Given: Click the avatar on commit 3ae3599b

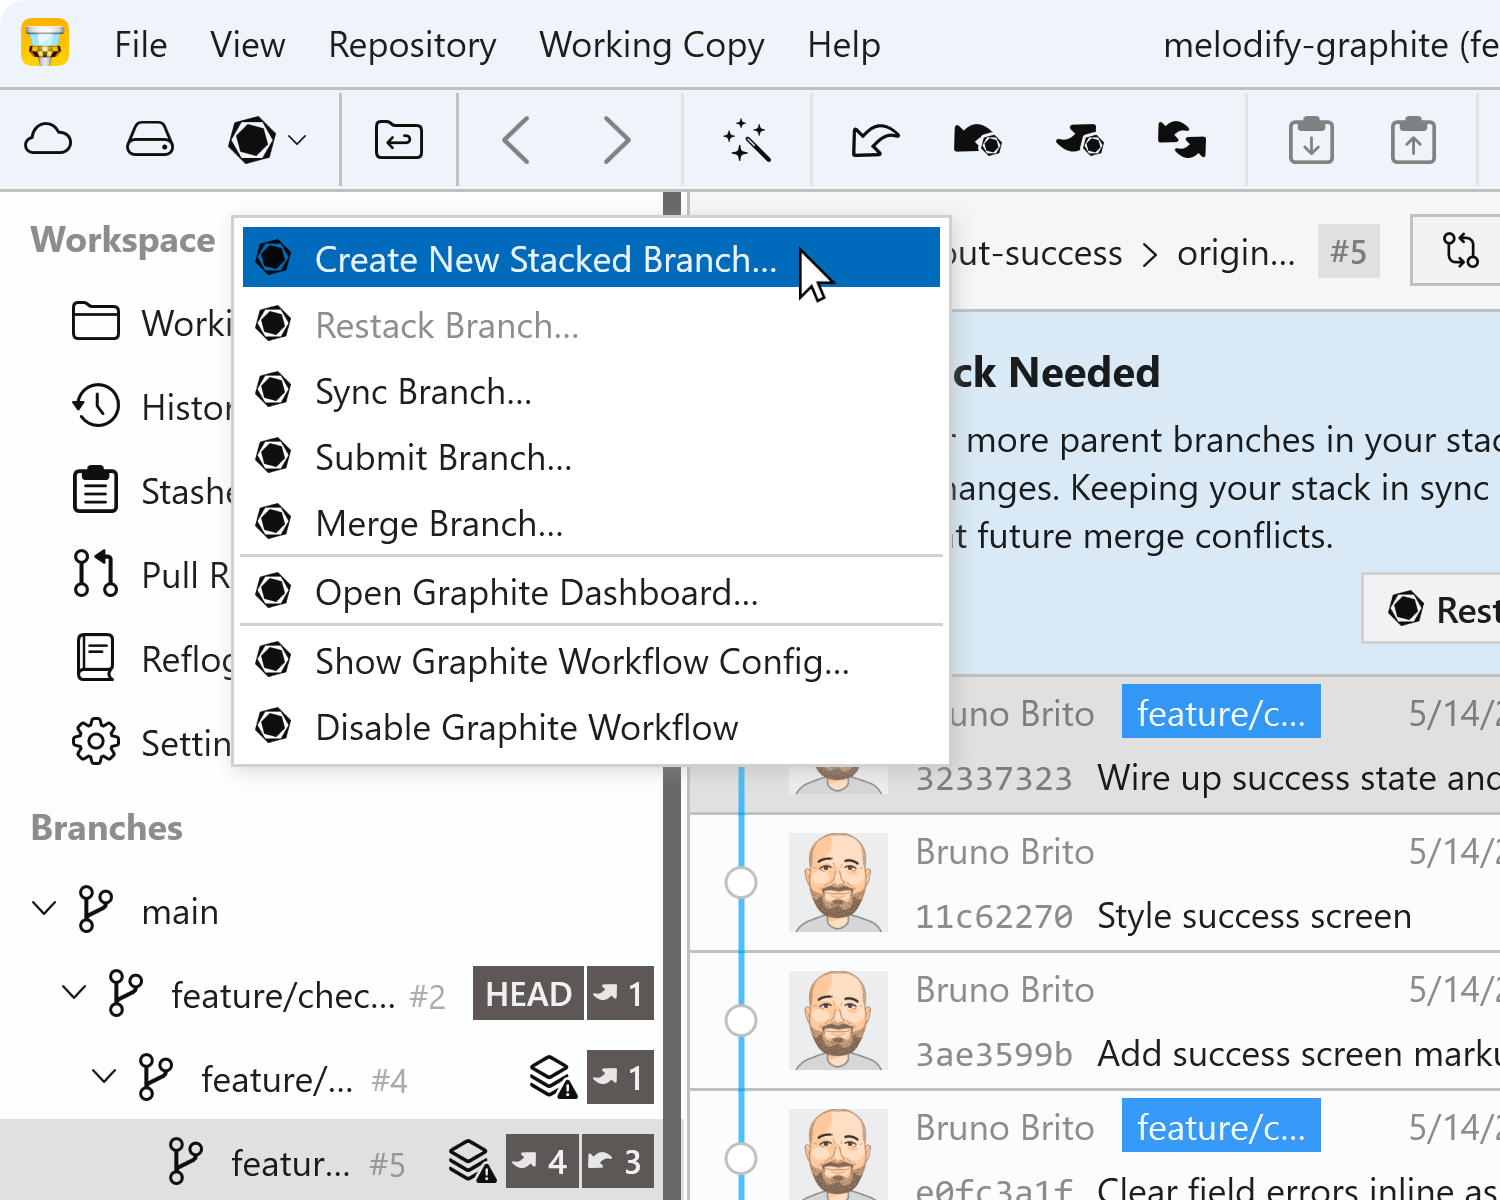Looking at the screenshot, I should 838,1021.
